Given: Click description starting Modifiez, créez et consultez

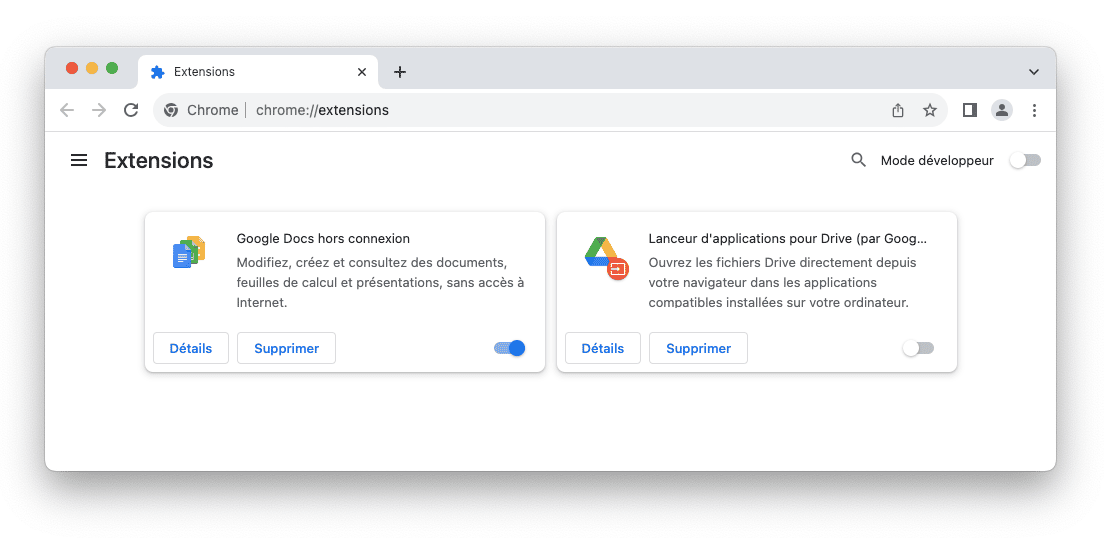Looking at the screenshot, I should pos(380,283).
